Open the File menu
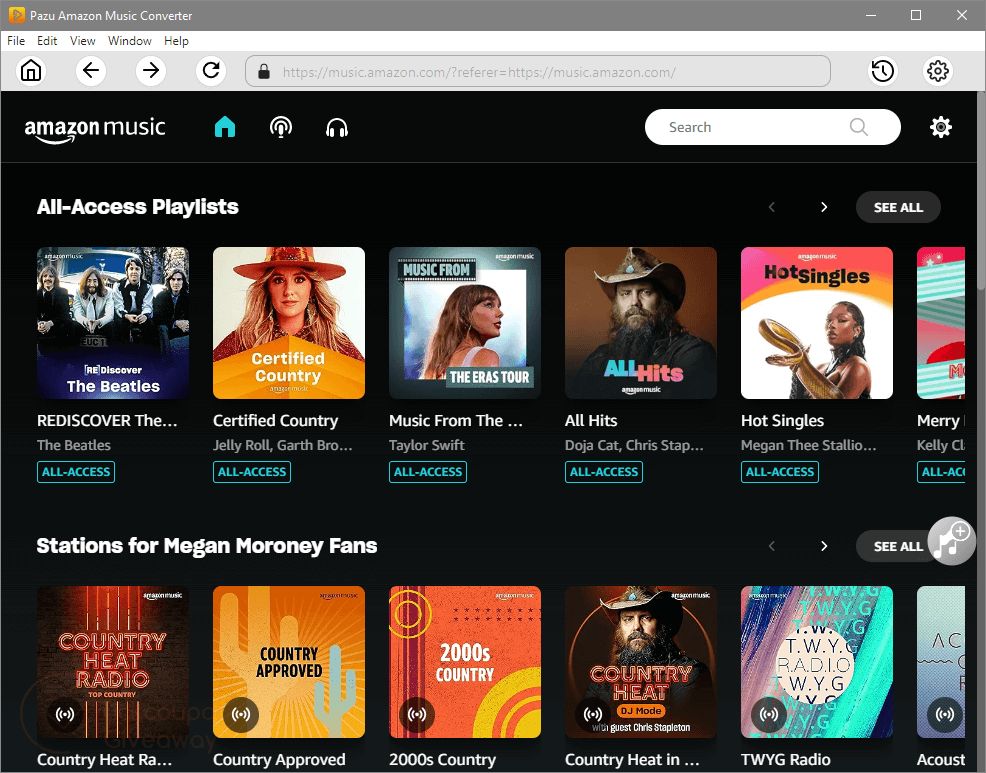Viewport: 986px width, 773px height. pos(16,41)
